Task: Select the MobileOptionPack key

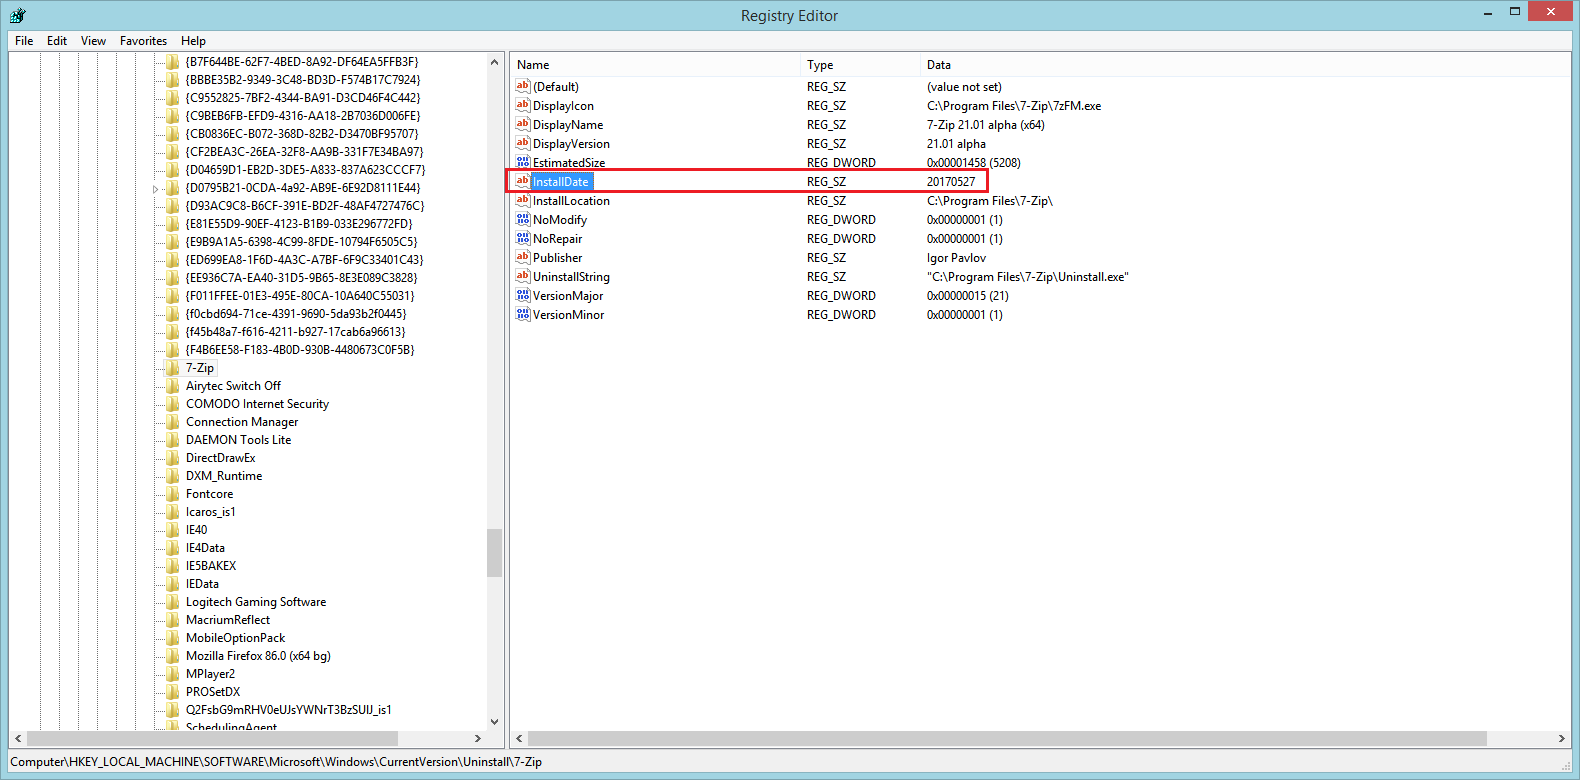Action: coord(236,638)
